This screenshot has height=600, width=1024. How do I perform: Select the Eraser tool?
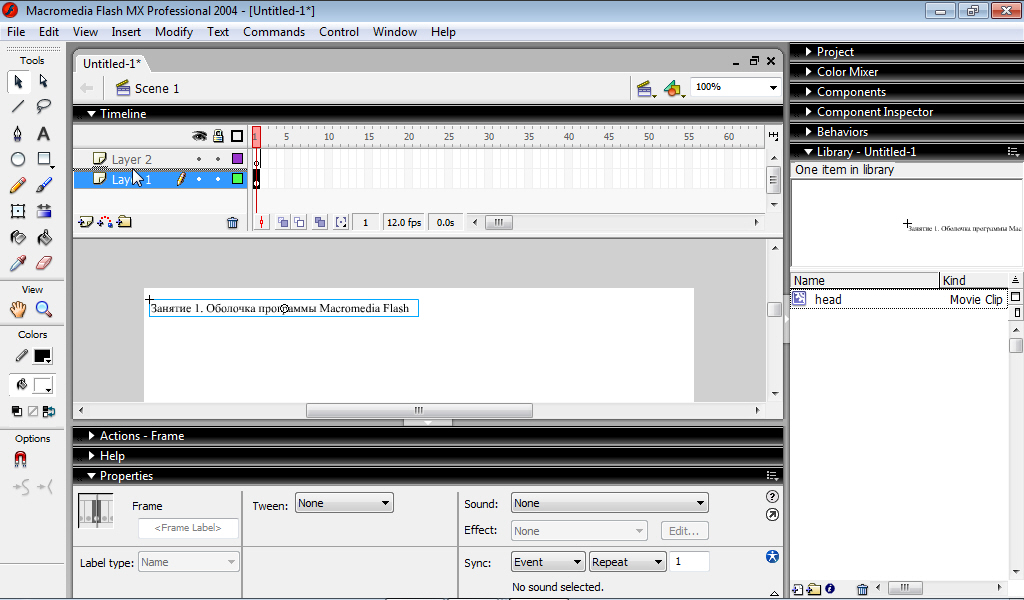coord(44,263)
